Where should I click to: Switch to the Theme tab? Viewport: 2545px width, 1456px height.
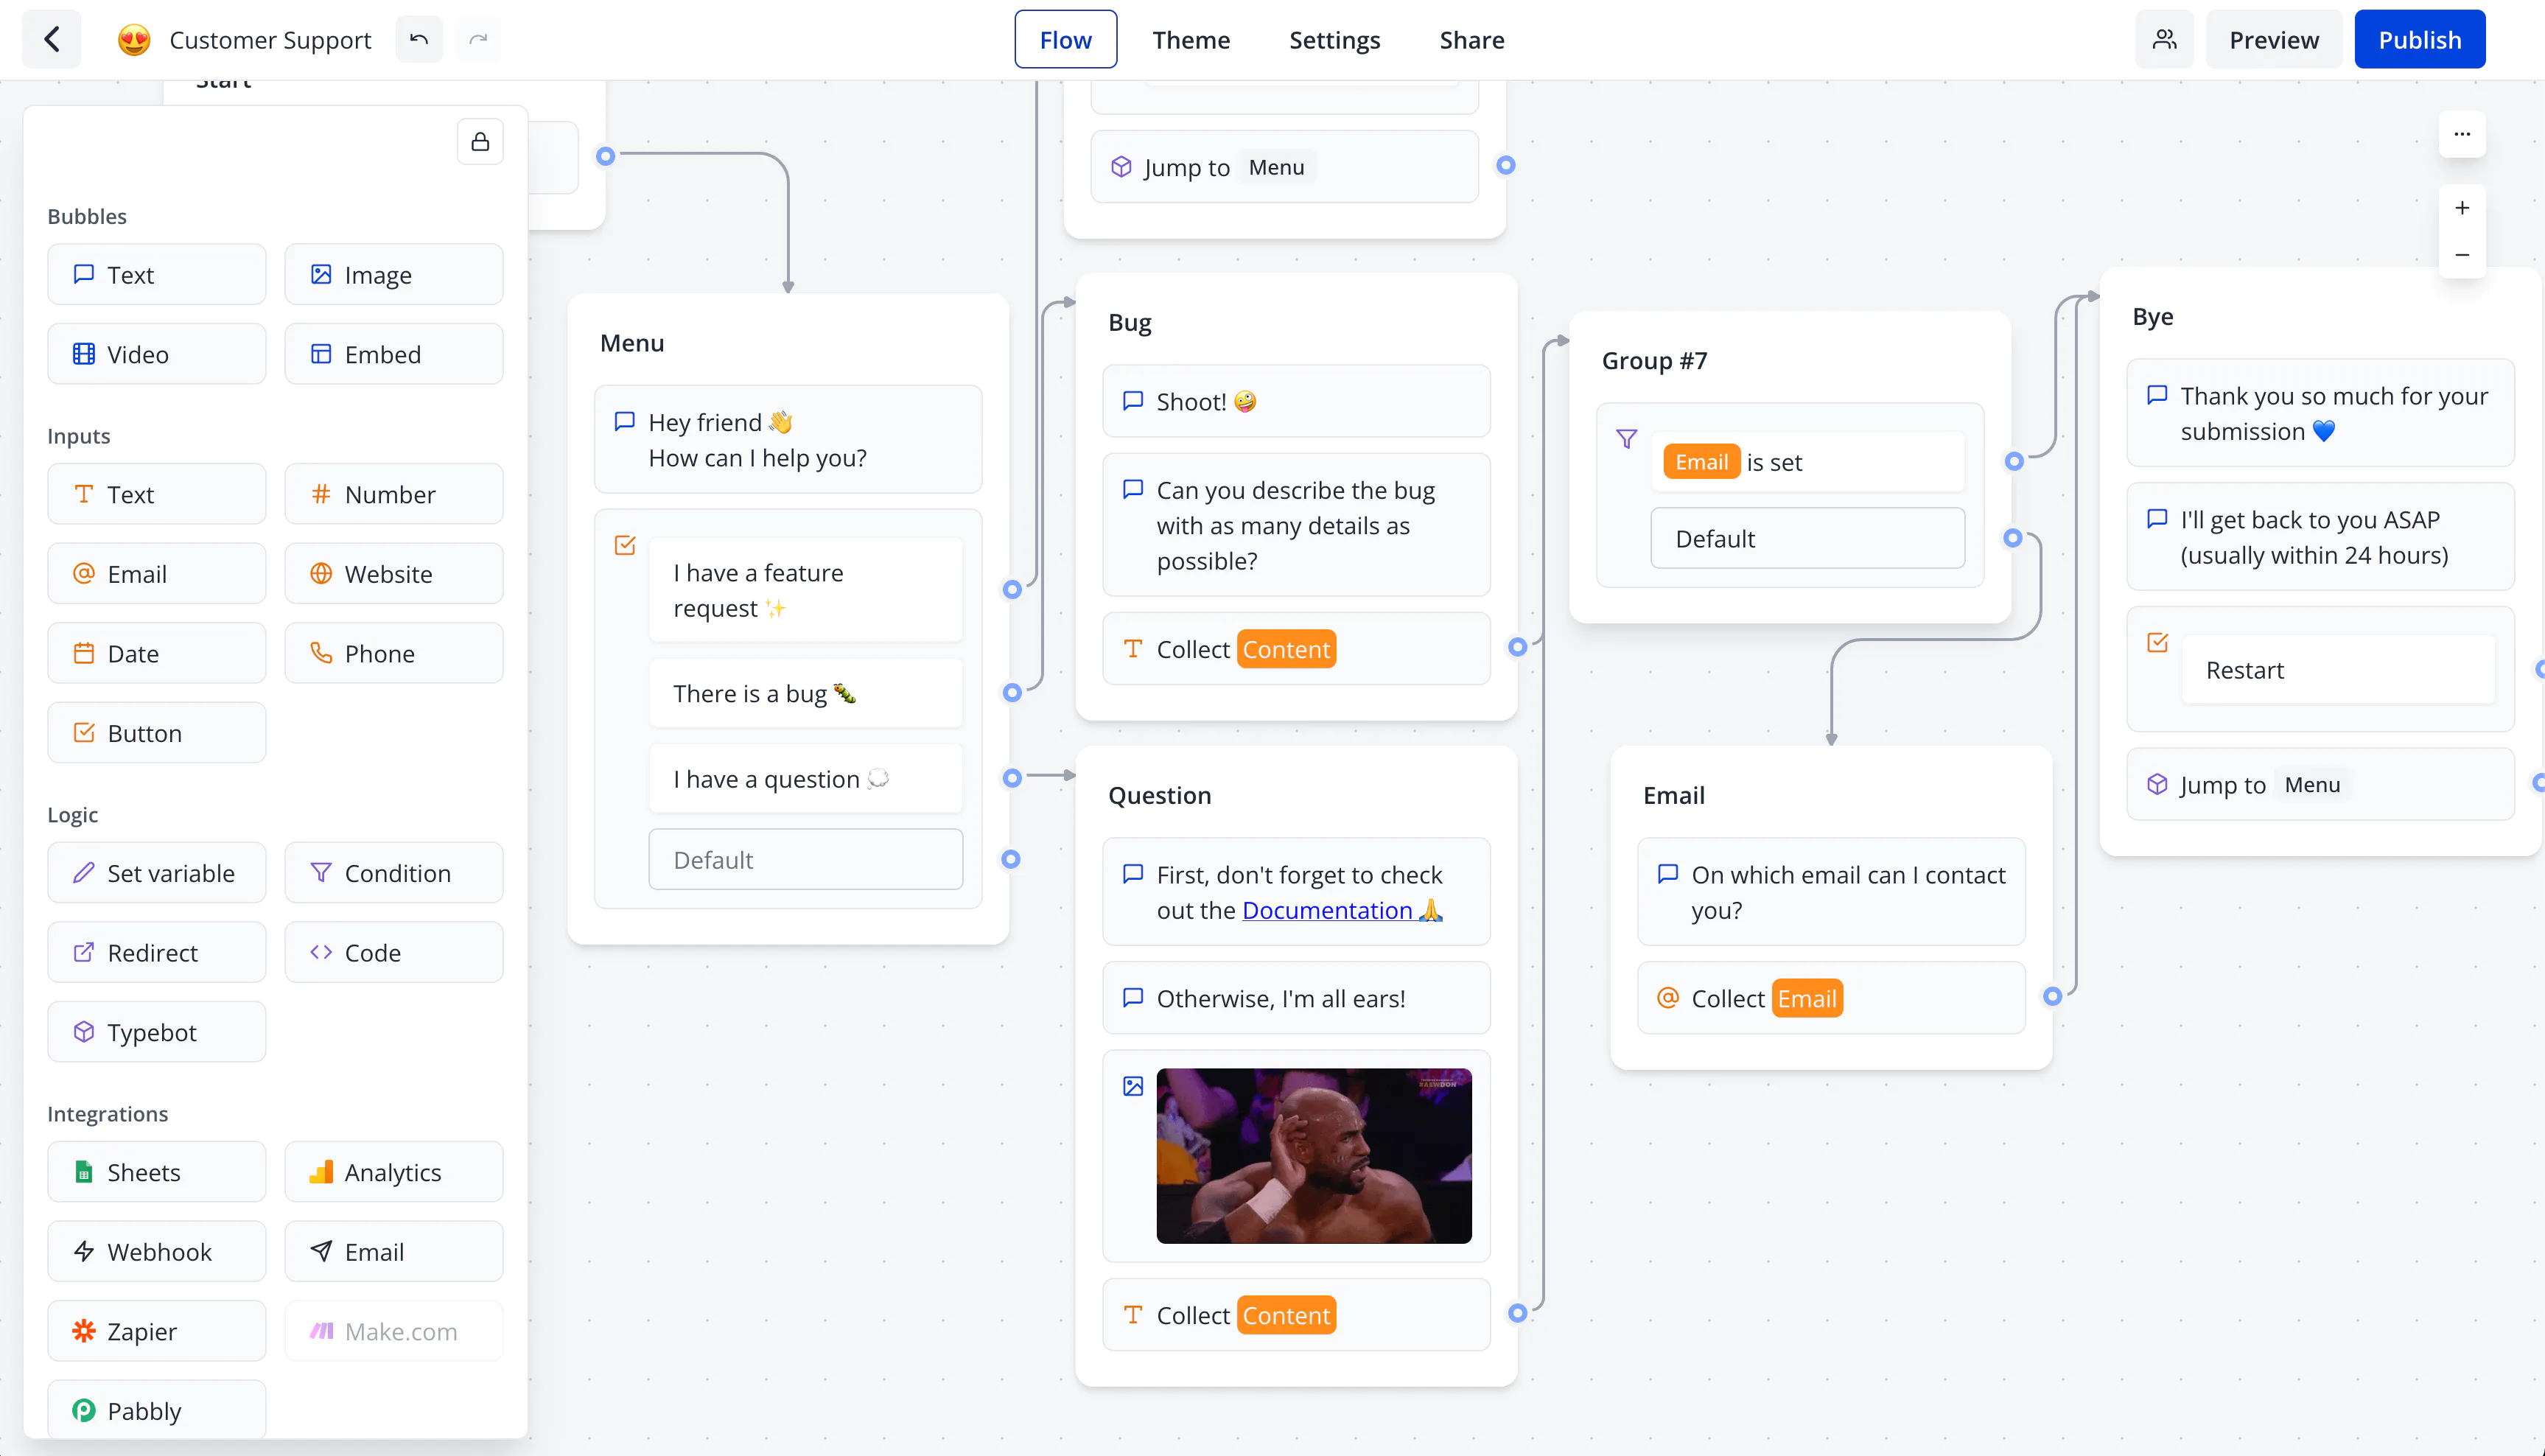point(1191,38)
